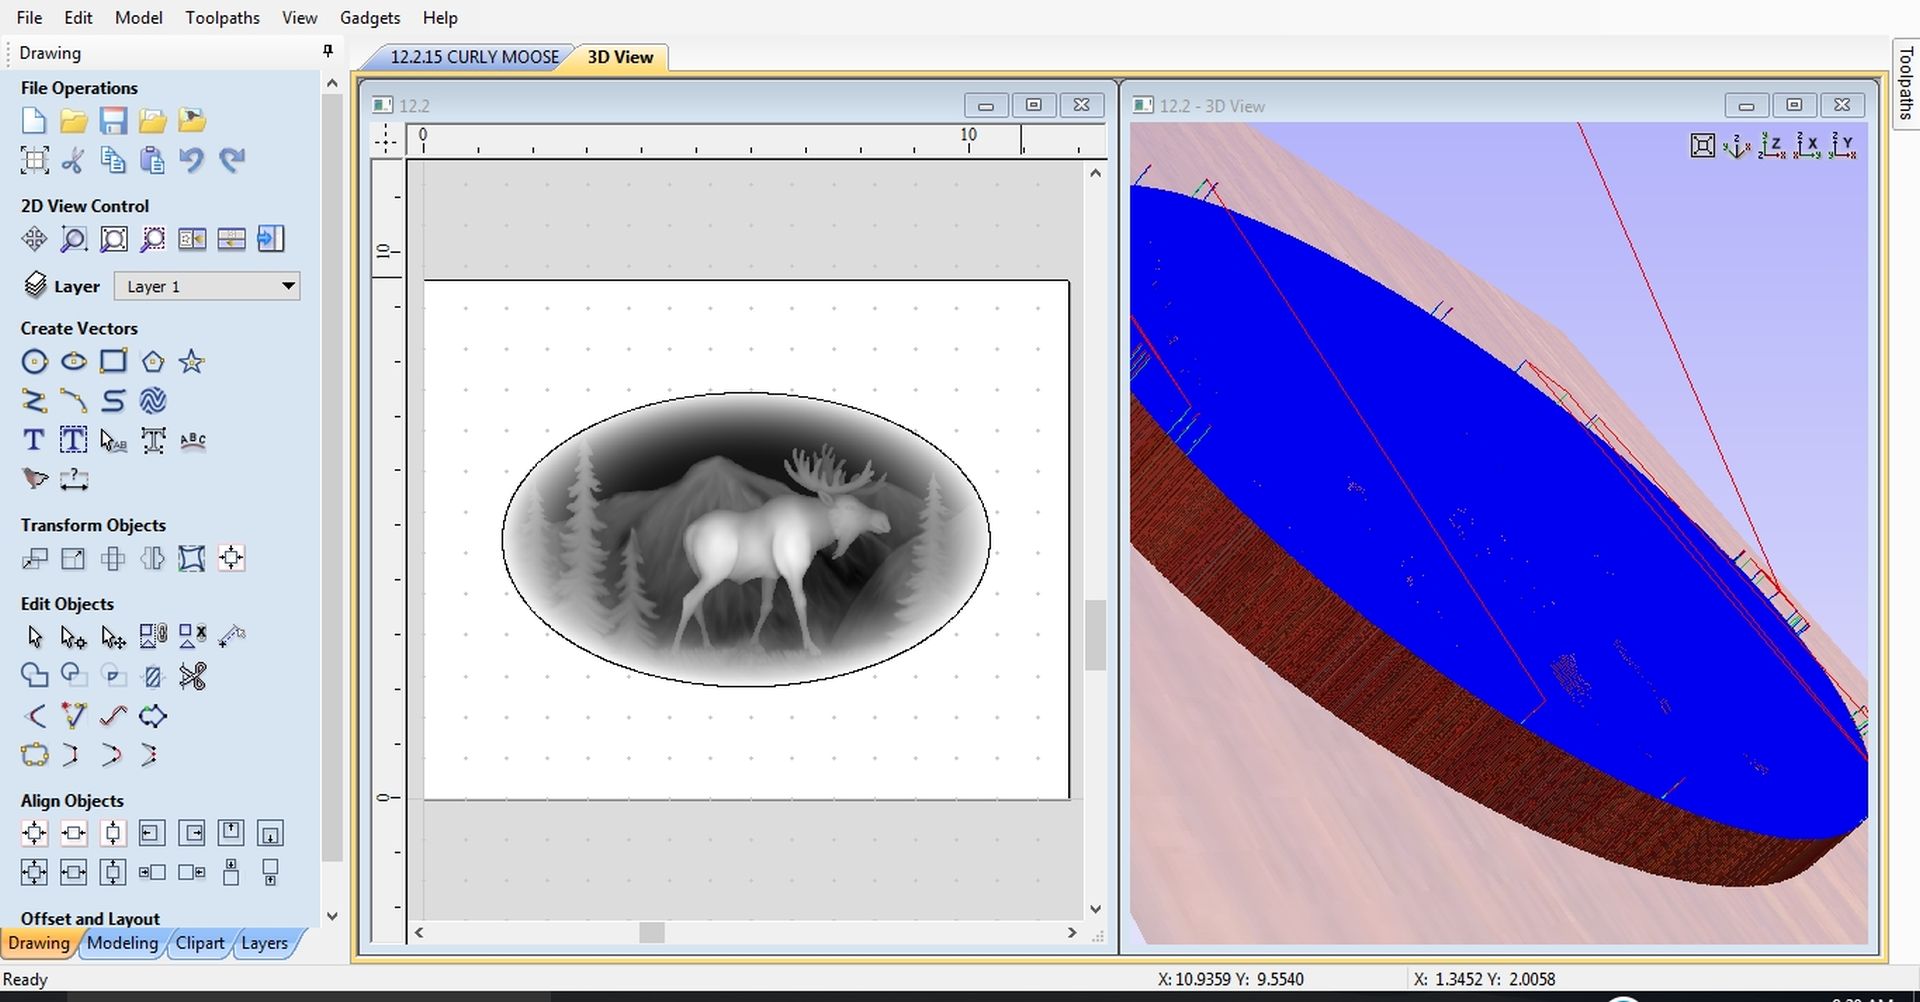Select the Draw Circle tool

(34, 362)
